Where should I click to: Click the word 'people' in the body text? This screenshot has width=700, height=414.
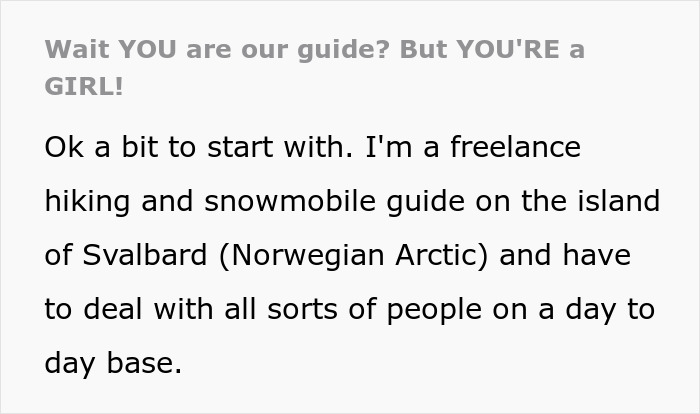point(434,311)
